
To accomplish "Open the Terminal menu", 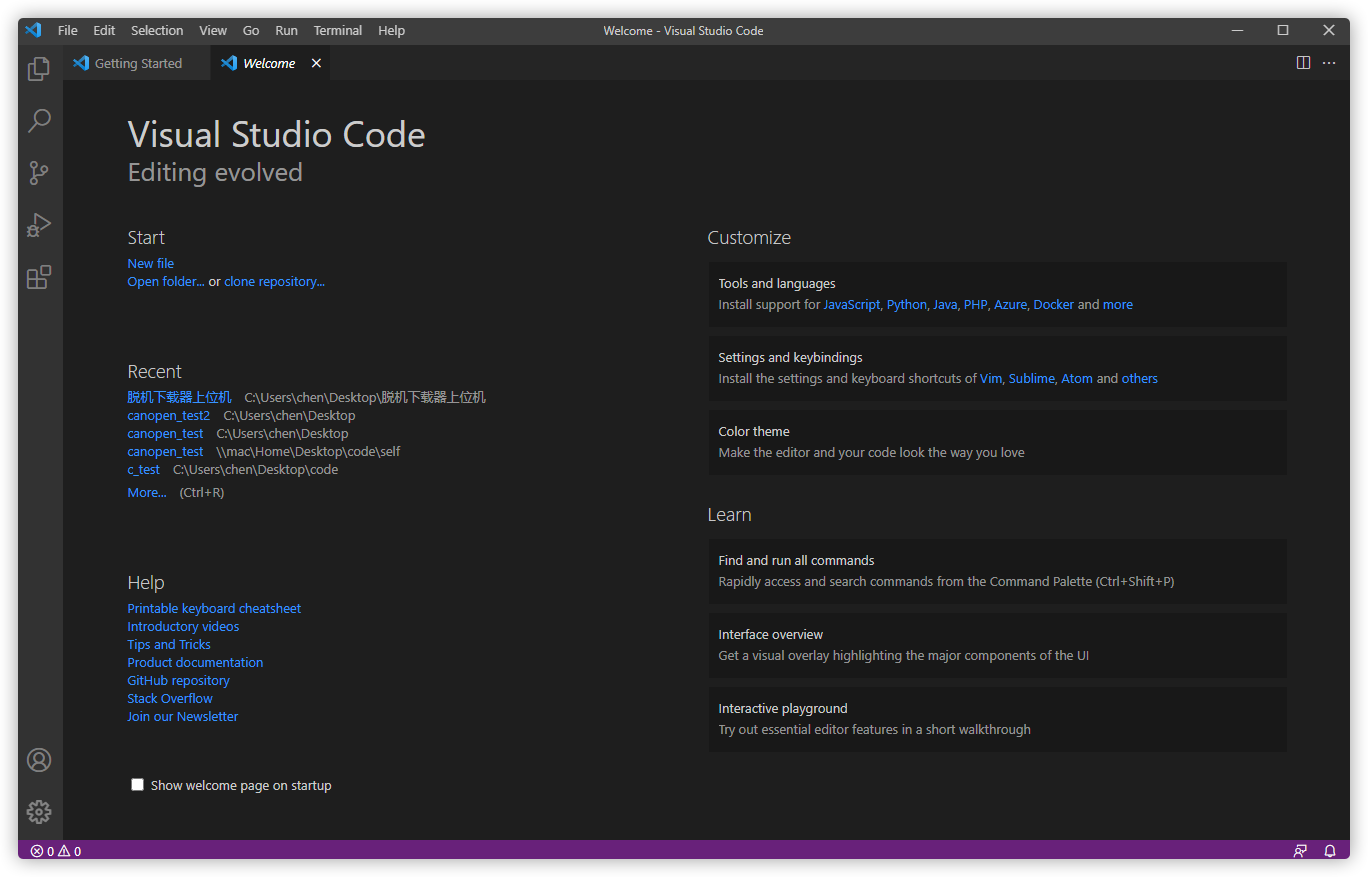I will [x=337, y=30].
